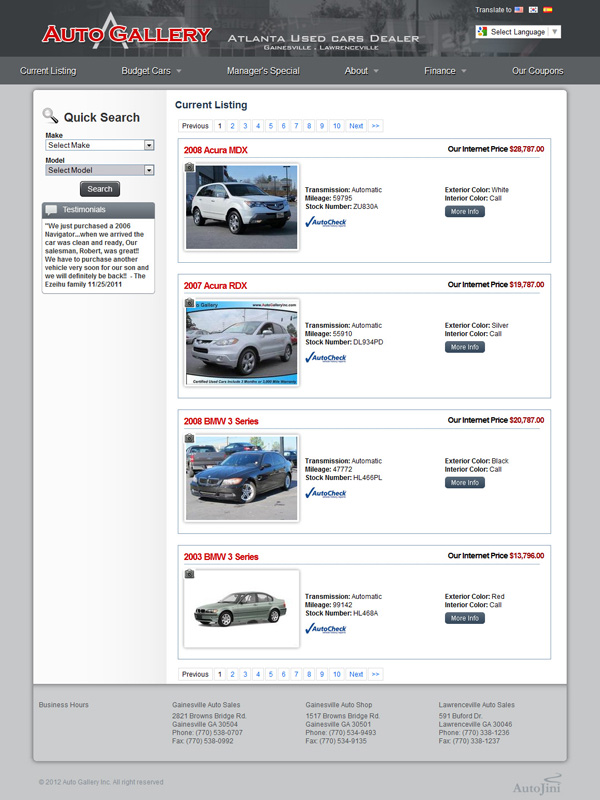Open the 2008 Acura MDX title link

[x=215, y=150]
